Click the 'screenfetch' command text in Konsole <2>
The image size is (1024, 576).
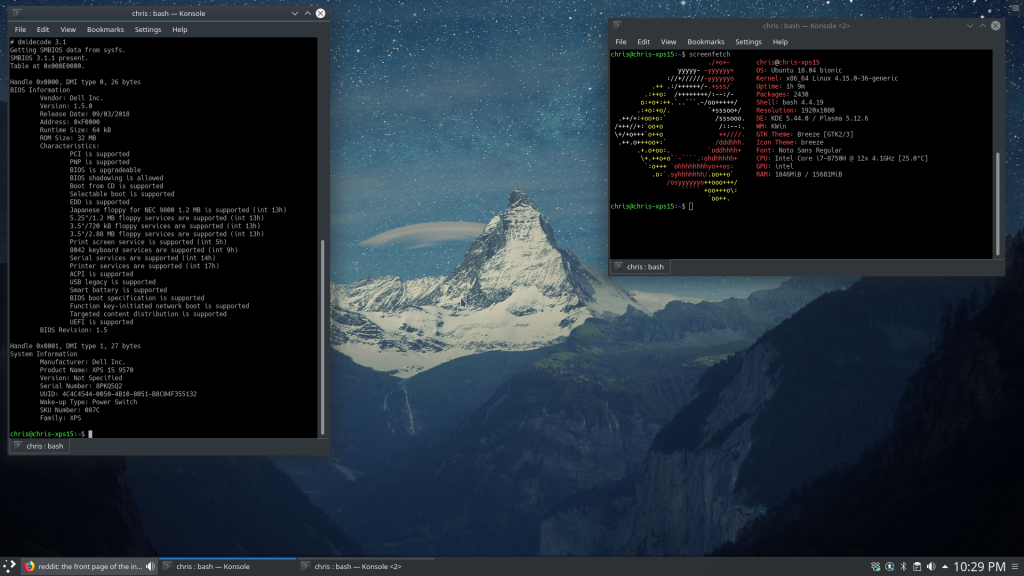[709, 54]
